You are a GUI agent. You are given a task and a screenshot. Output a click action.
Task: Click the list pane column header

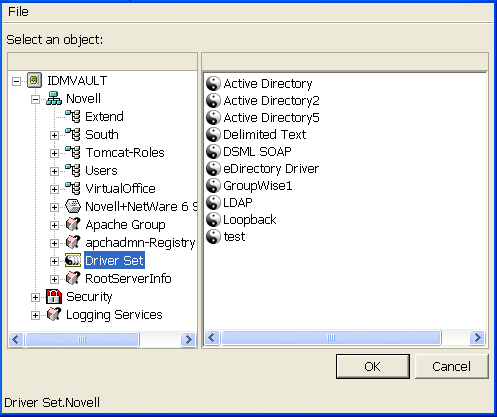pyautogui.click(x=345, y=61)
